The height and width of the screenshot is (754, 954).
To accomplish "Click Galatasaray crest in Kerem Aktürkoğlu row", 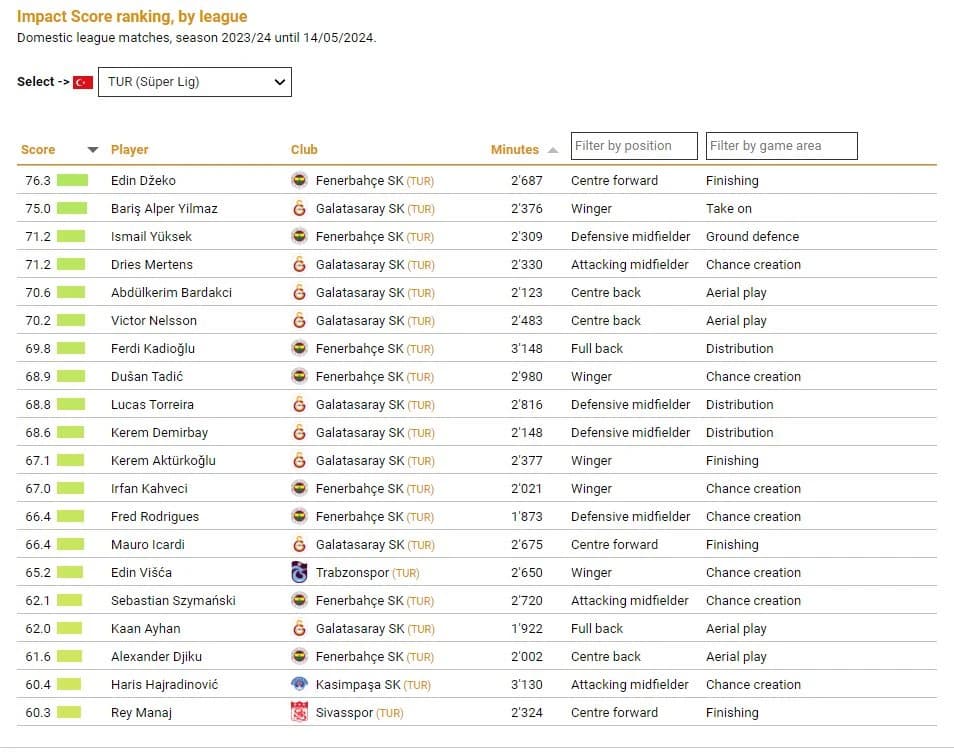I will (x=299, y=461).
